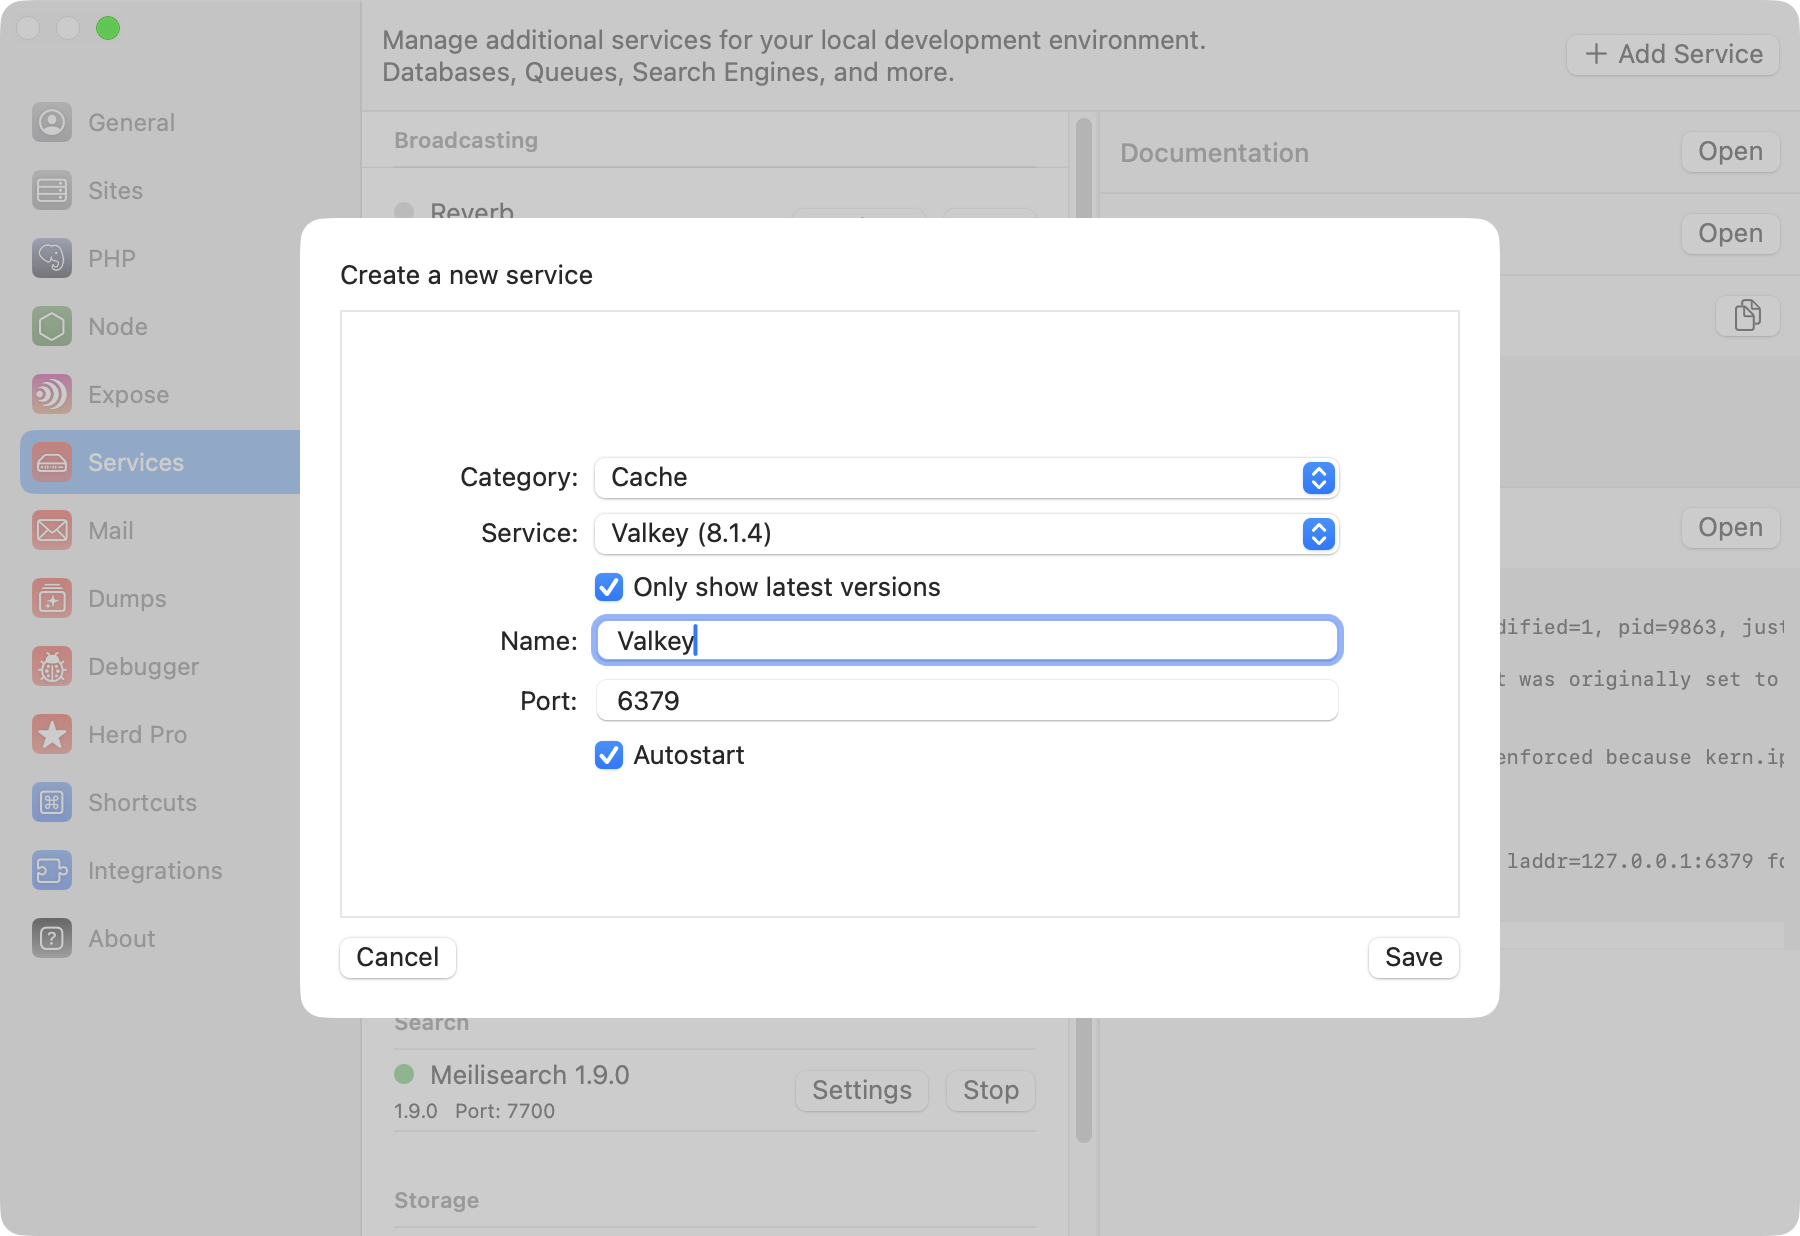Open Dumps using its sidebar icon
This screenshot has height=1236, width=1800.
[x=51, y=598]
